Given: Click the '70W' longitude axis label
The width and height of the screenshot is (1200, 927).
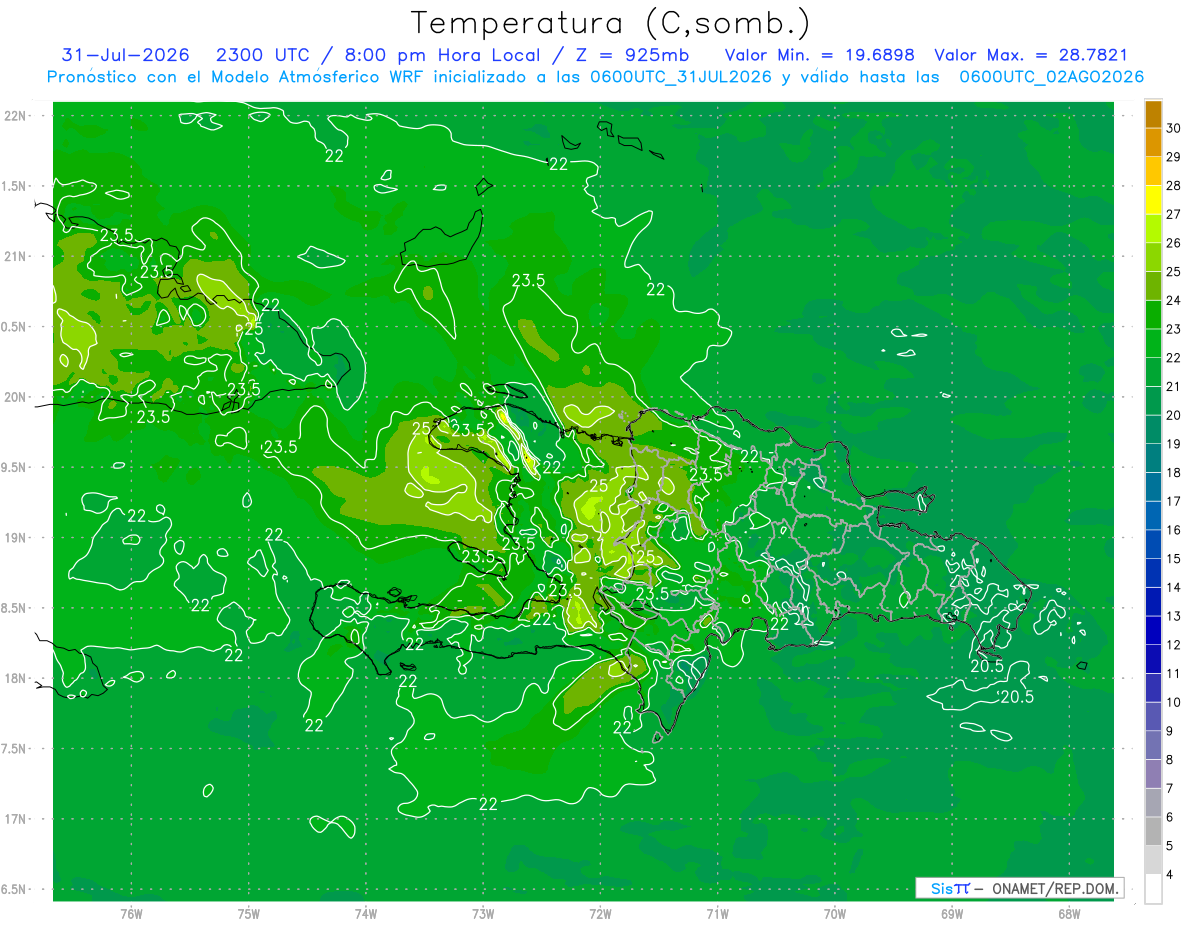Looking at the screenshot, I should 835,914.
